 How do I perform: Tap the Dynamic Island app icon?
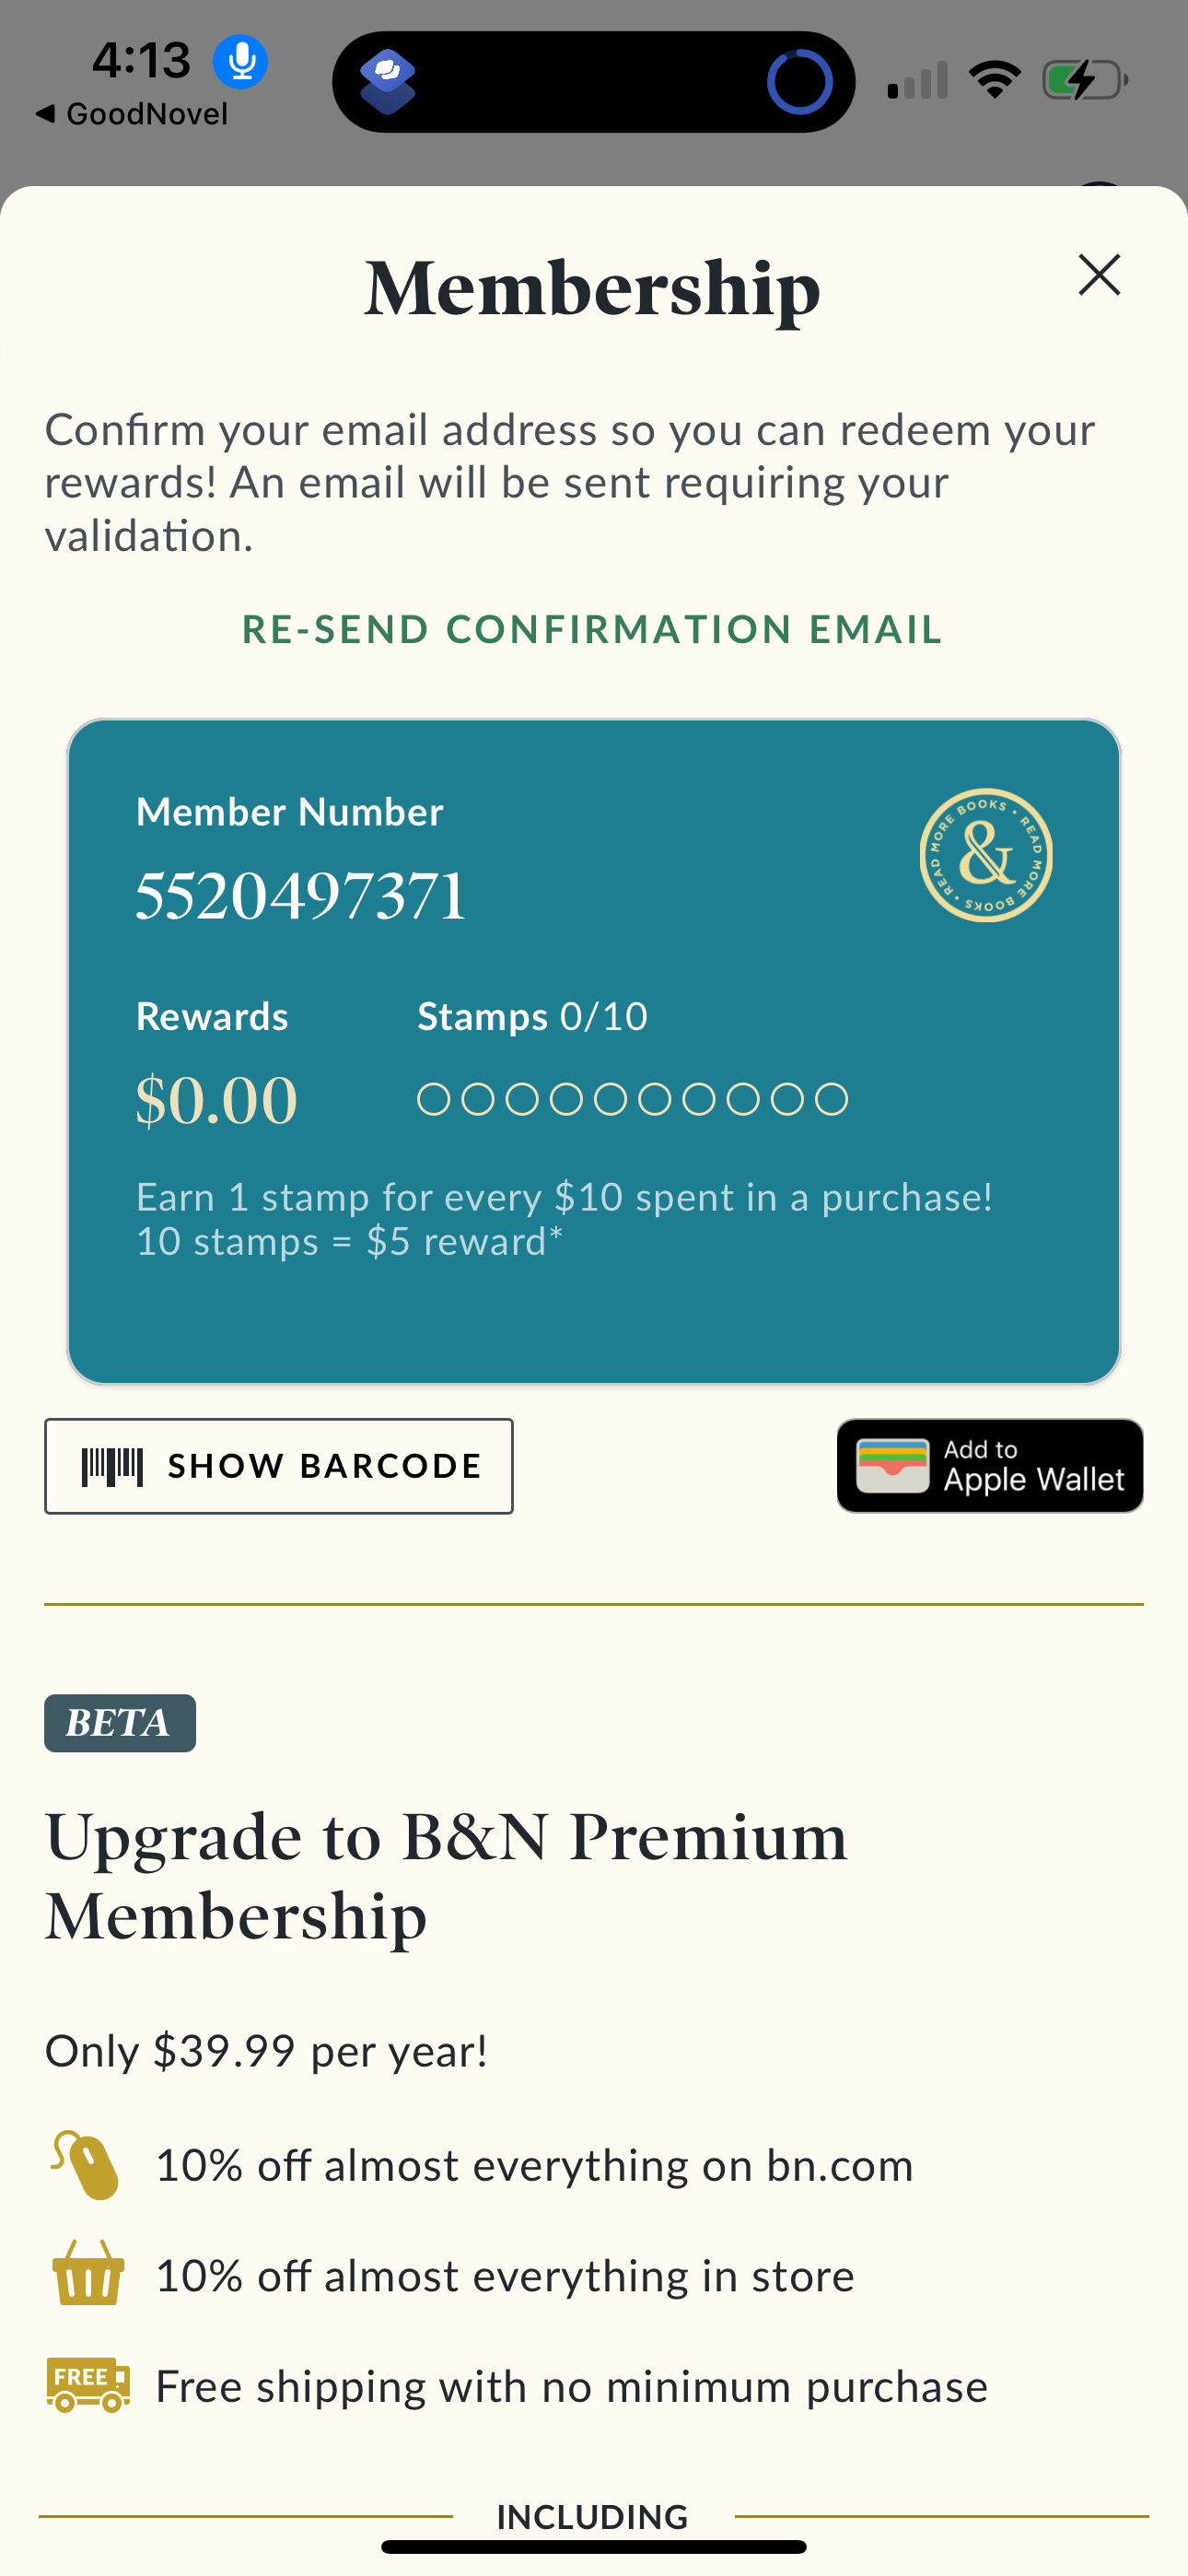[x=388, y=81]
